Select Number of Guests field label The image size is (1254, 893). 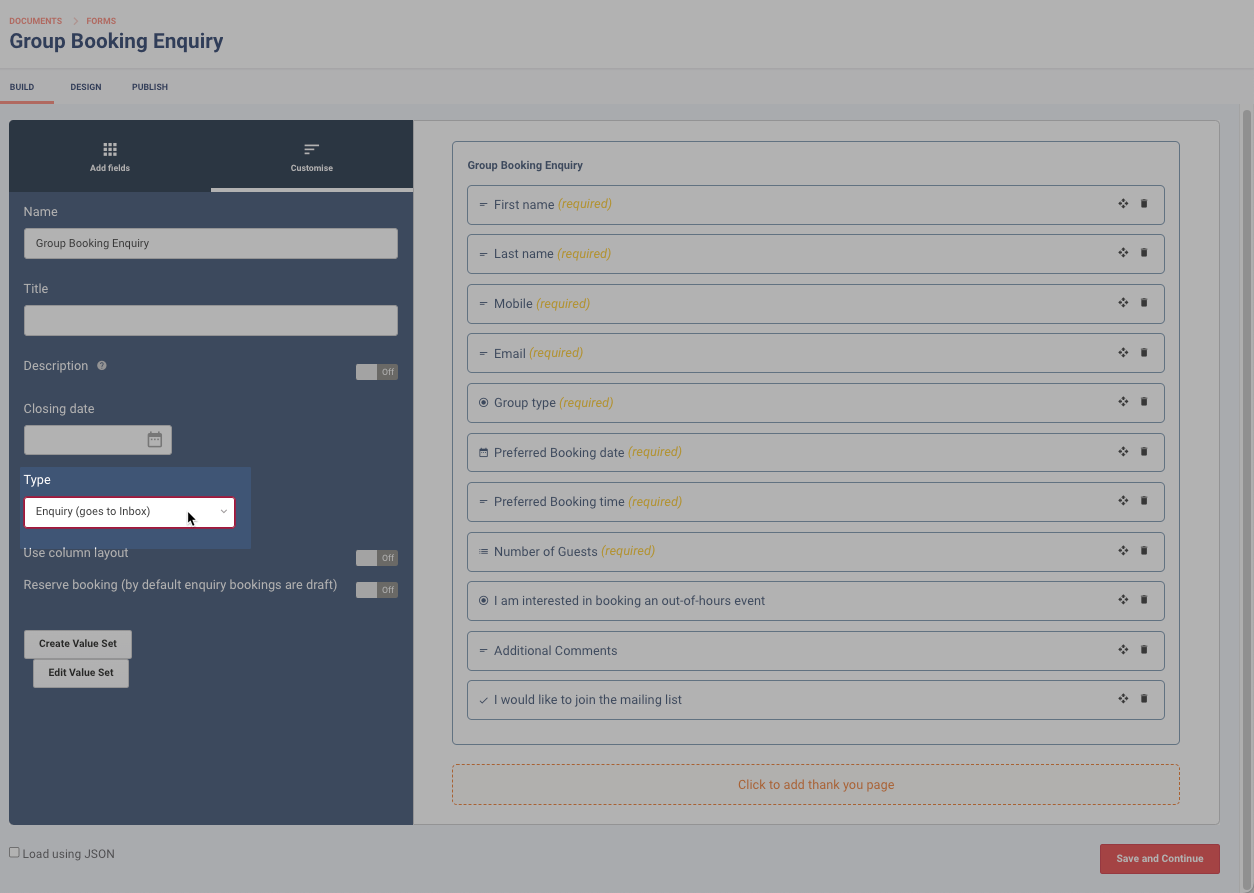coord(546,552)
